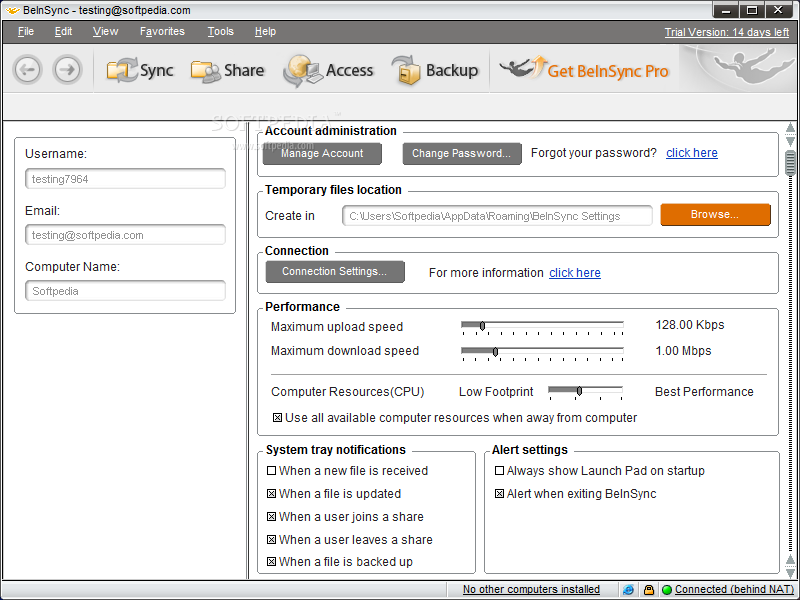This screenshot has width=800, height=600.
Task: Open the Access remote computer section
Action: [329, 70]
